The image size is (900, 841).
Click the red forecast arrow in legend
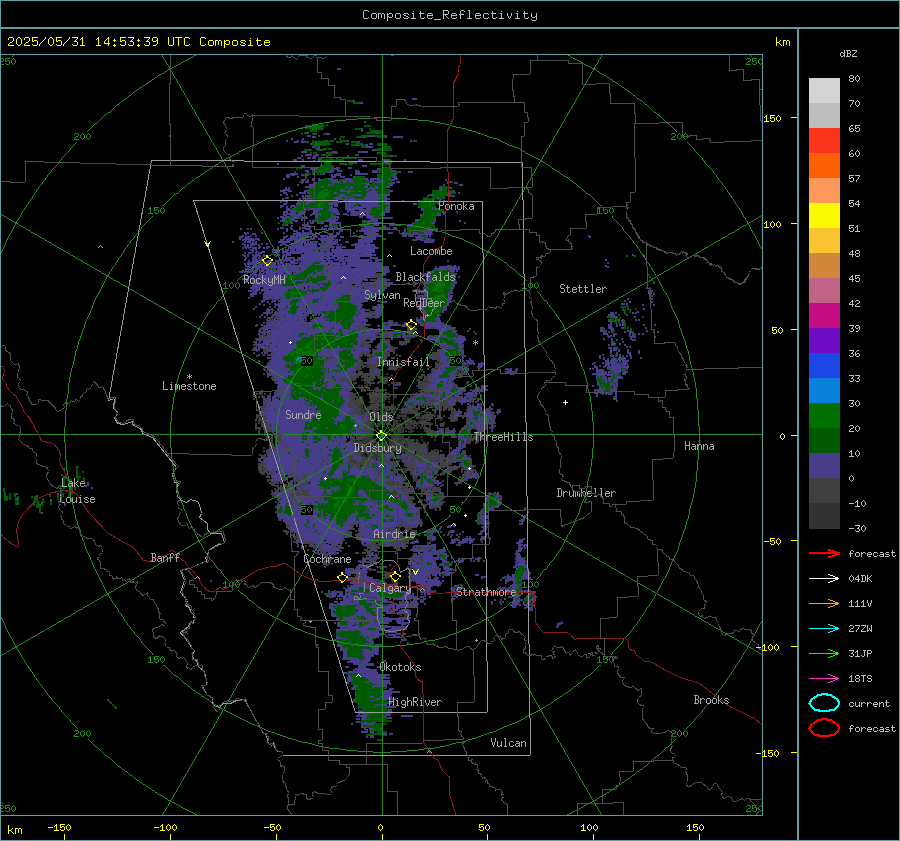click(x=824, y=553)
